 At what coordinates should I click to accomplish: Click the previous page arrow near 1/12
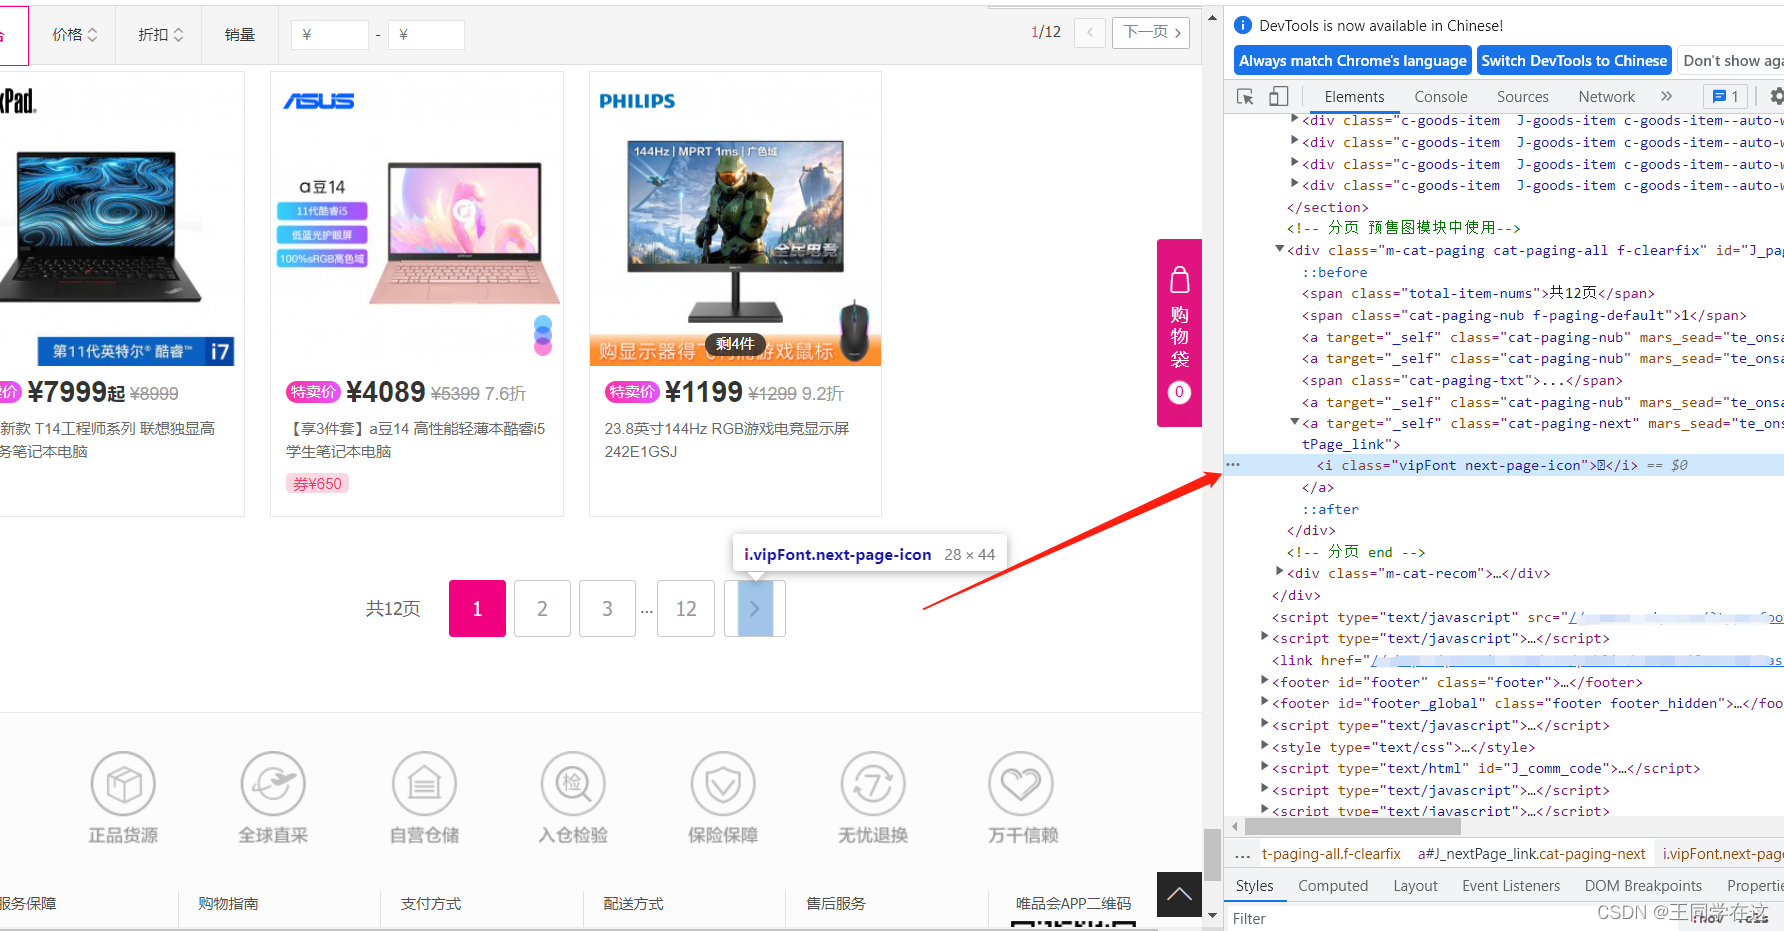coord(1090,33)
